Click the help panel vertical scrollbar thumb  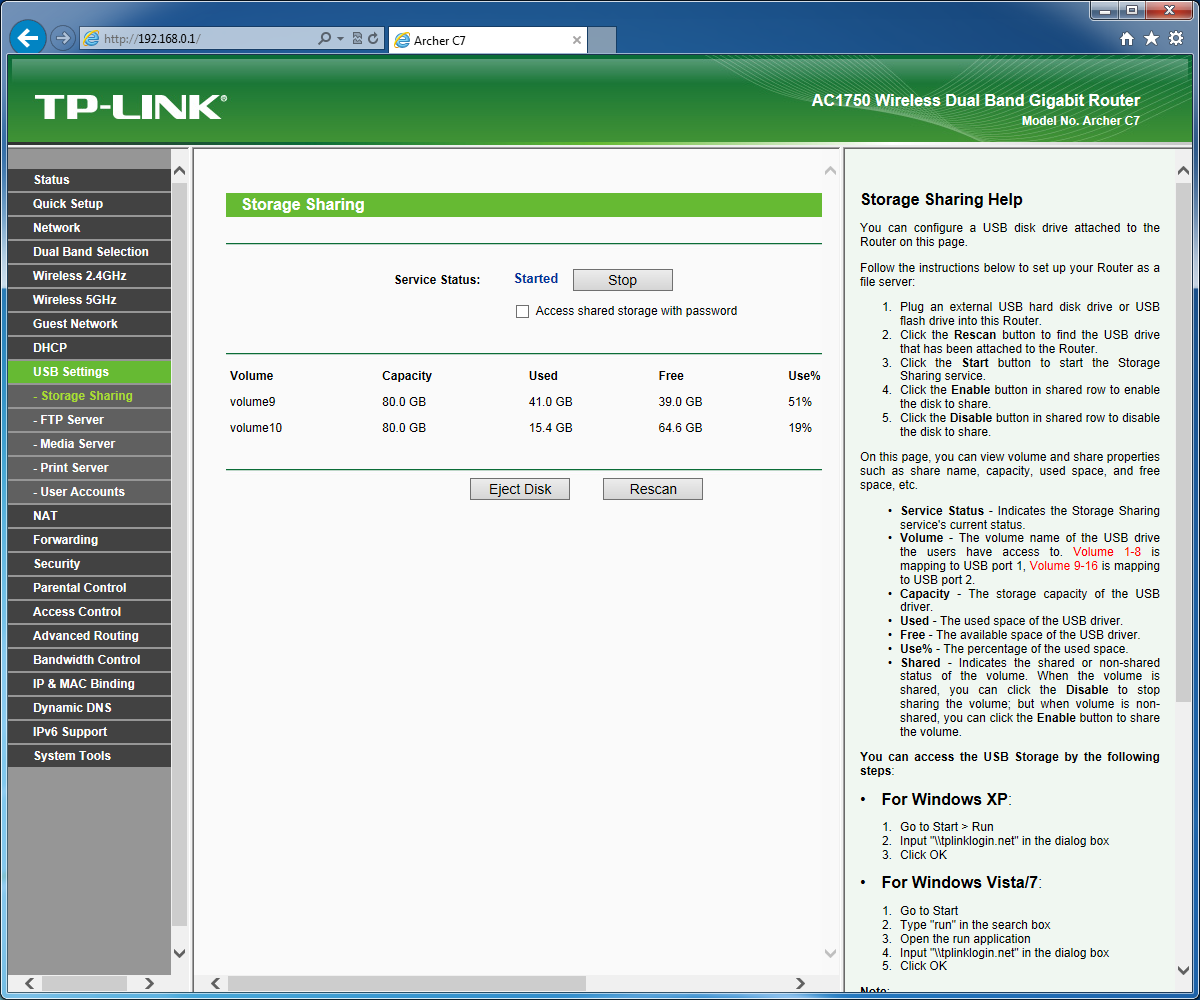tap(1184, 441)
